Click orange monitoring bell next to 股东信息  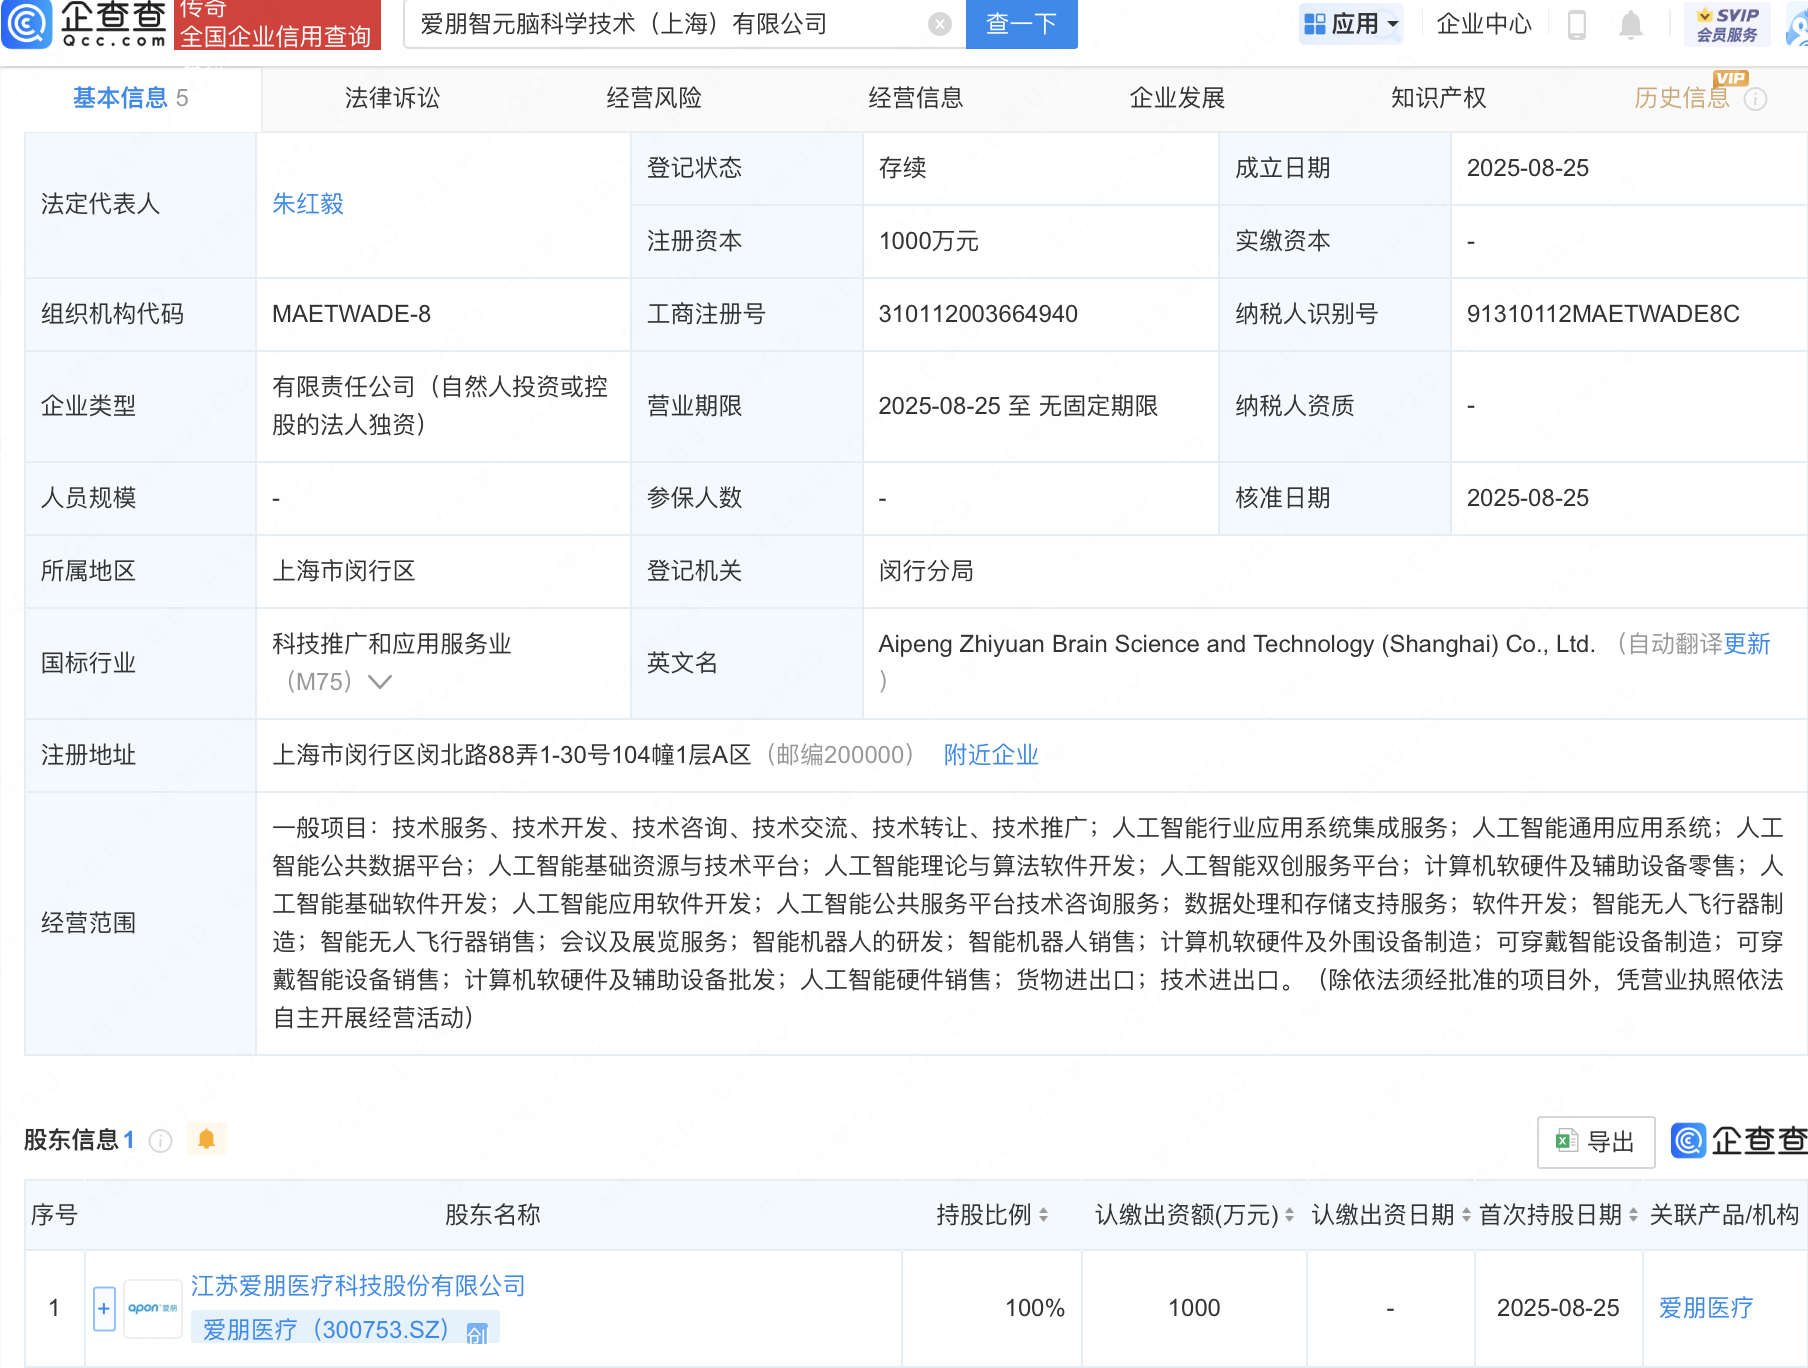point(207,1139)
